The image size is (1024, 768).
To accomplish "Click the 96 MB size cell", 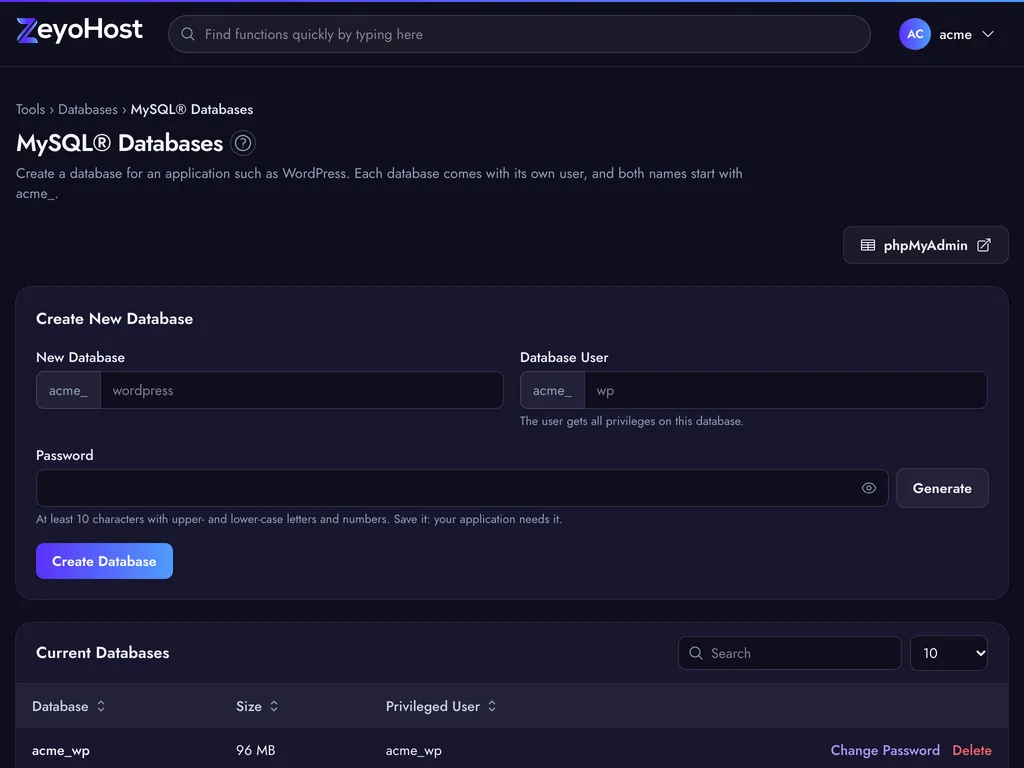I will click(255, 750).
